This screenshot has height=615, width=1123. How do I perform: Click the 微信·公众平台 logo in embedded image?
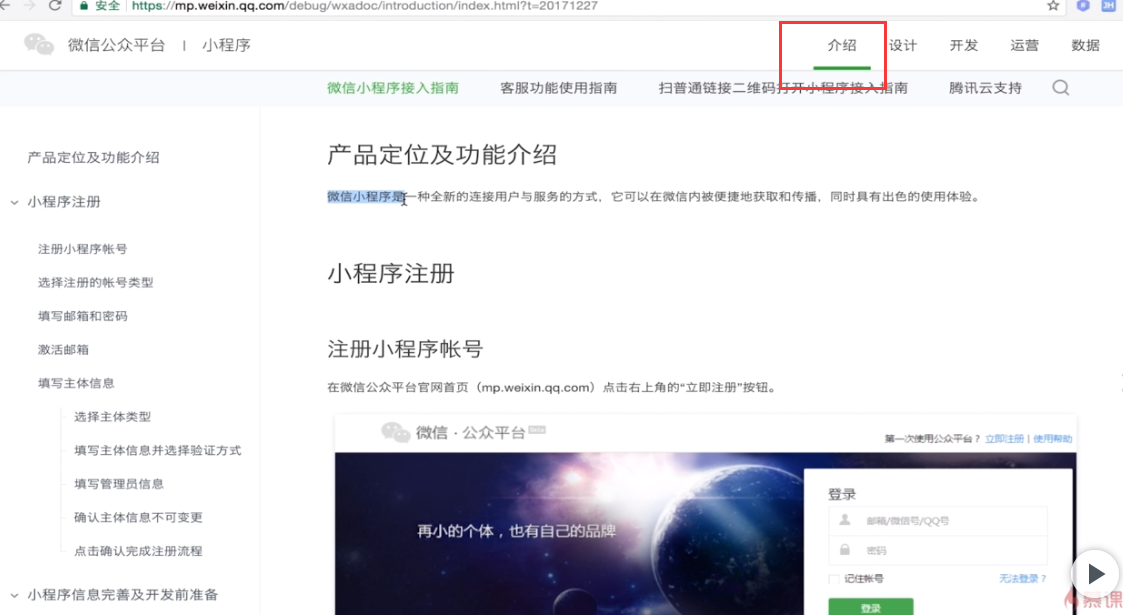(x=463, y=432)
